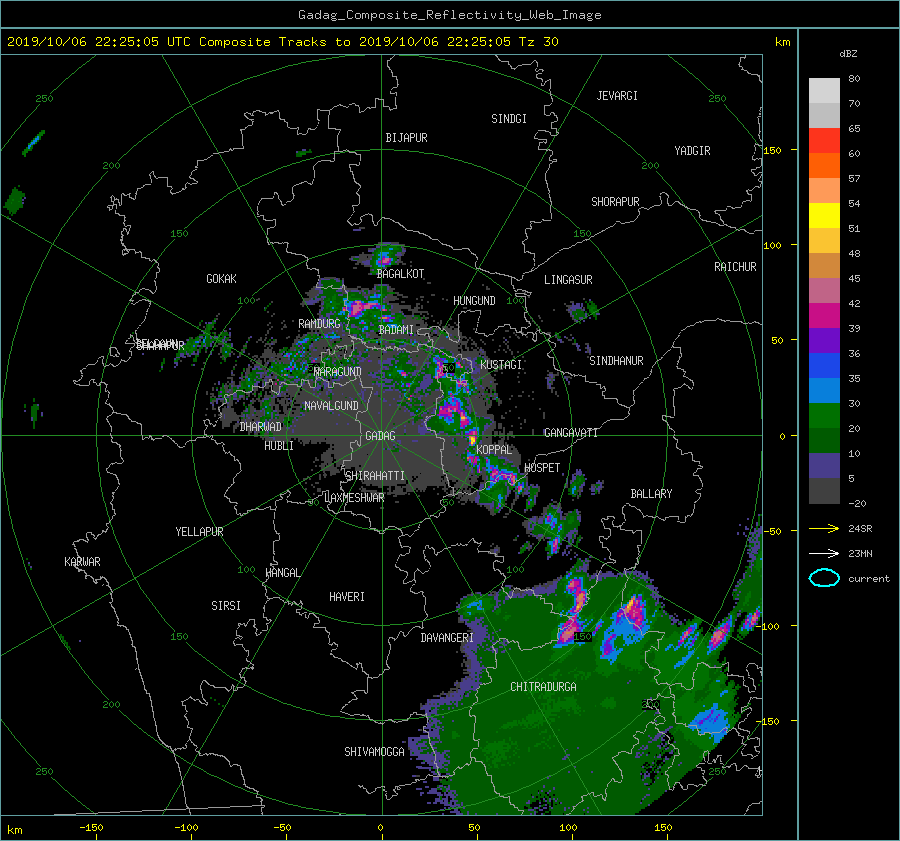Screen dimensions: 900x841
Task: Click the LAXMESHWAR city label
Action: click(x=354, y=498)
